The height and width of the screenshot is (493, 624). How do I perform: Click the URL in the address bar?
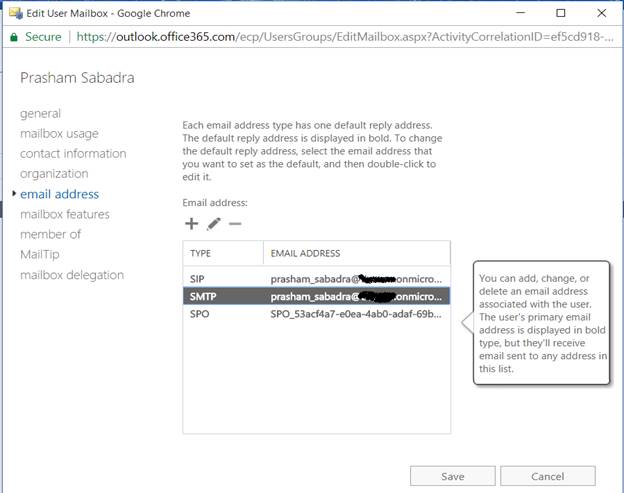pyautogui.click(x=345, y=37)
